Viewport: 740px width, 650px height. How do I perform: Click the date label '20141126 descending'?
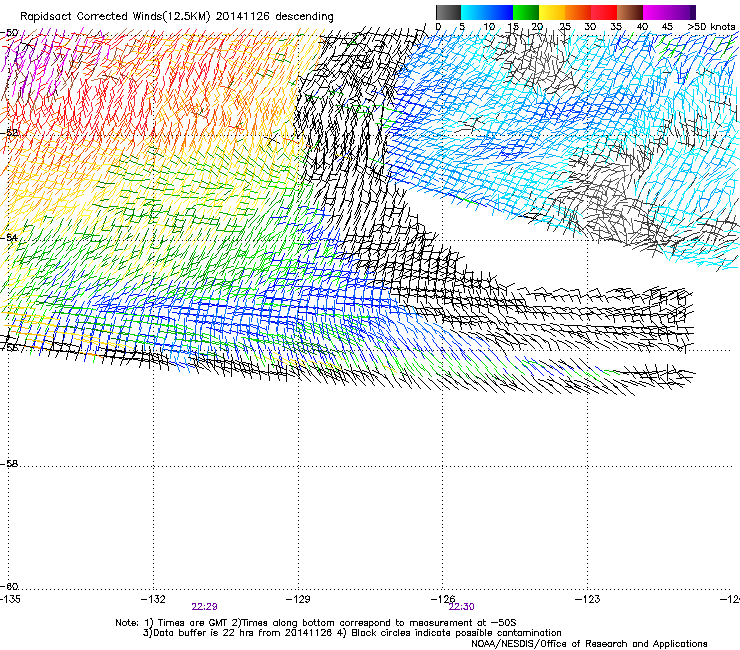point(275,17)
